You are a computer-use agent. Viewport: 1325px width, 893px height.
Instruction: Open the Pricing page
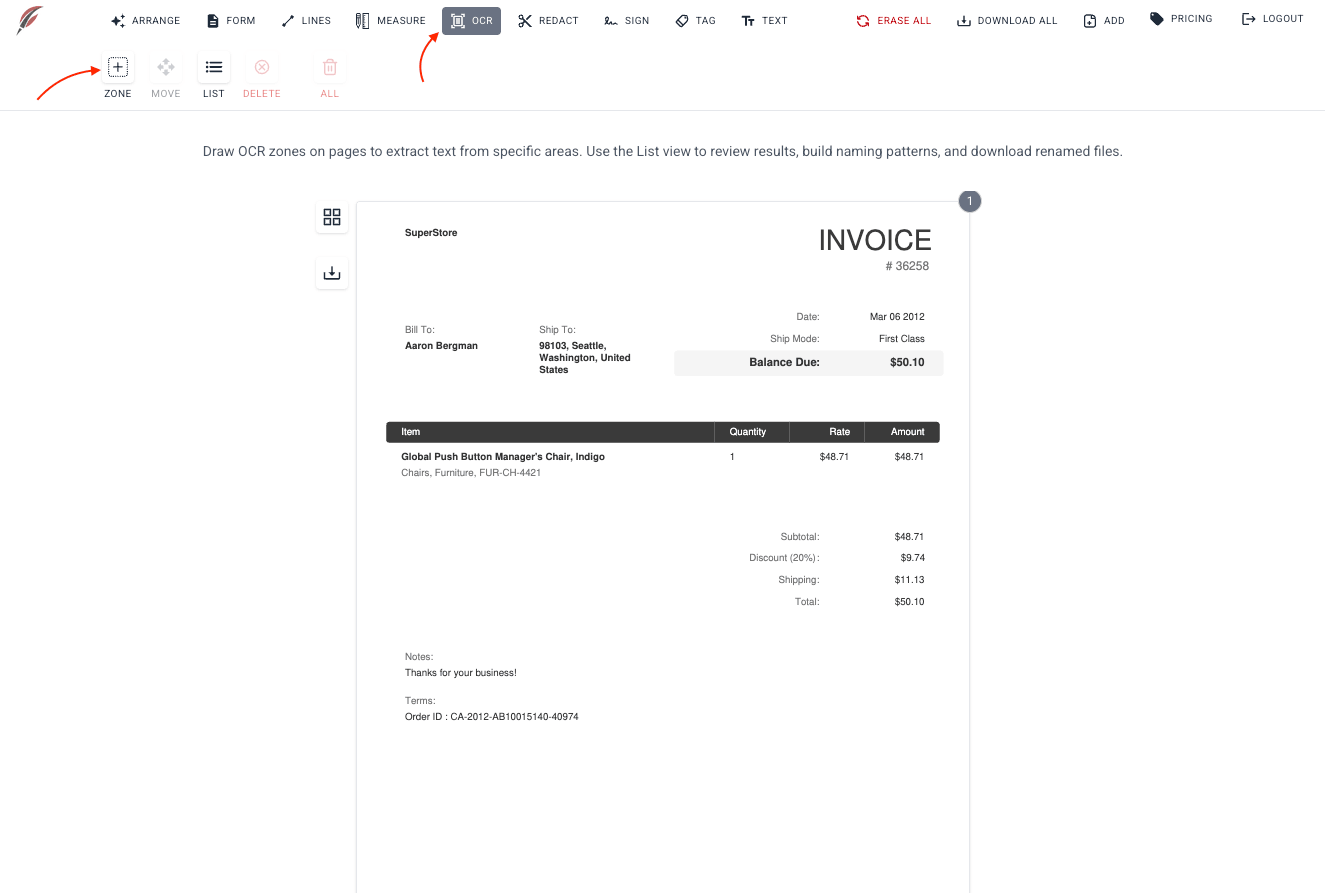(x=1181, y=19)
